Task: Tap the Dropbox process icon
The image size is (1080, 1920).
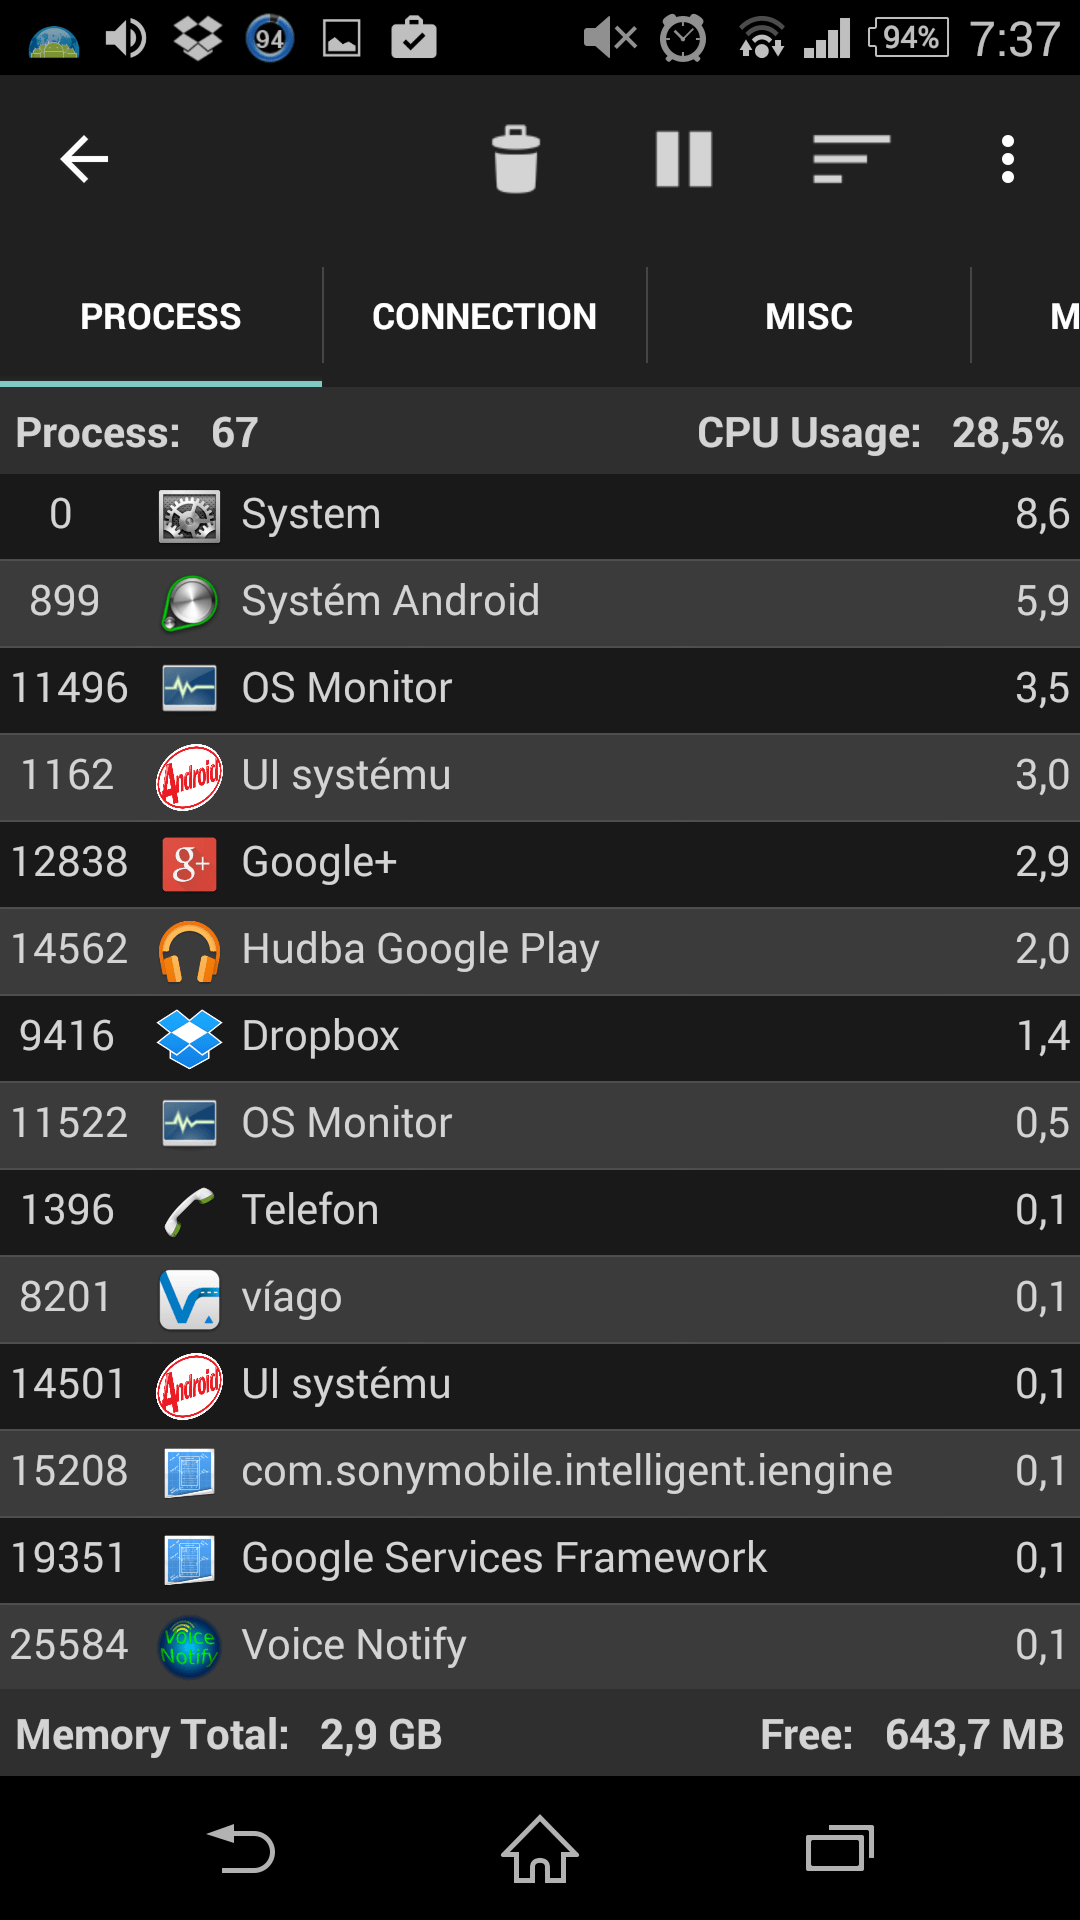Action: (189, 1037)
